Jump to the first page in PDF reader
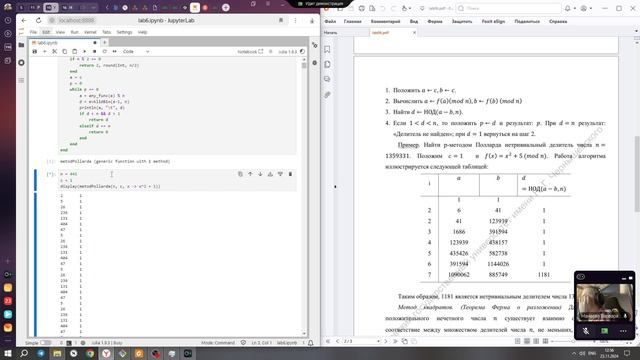 [x=328, y=341]
